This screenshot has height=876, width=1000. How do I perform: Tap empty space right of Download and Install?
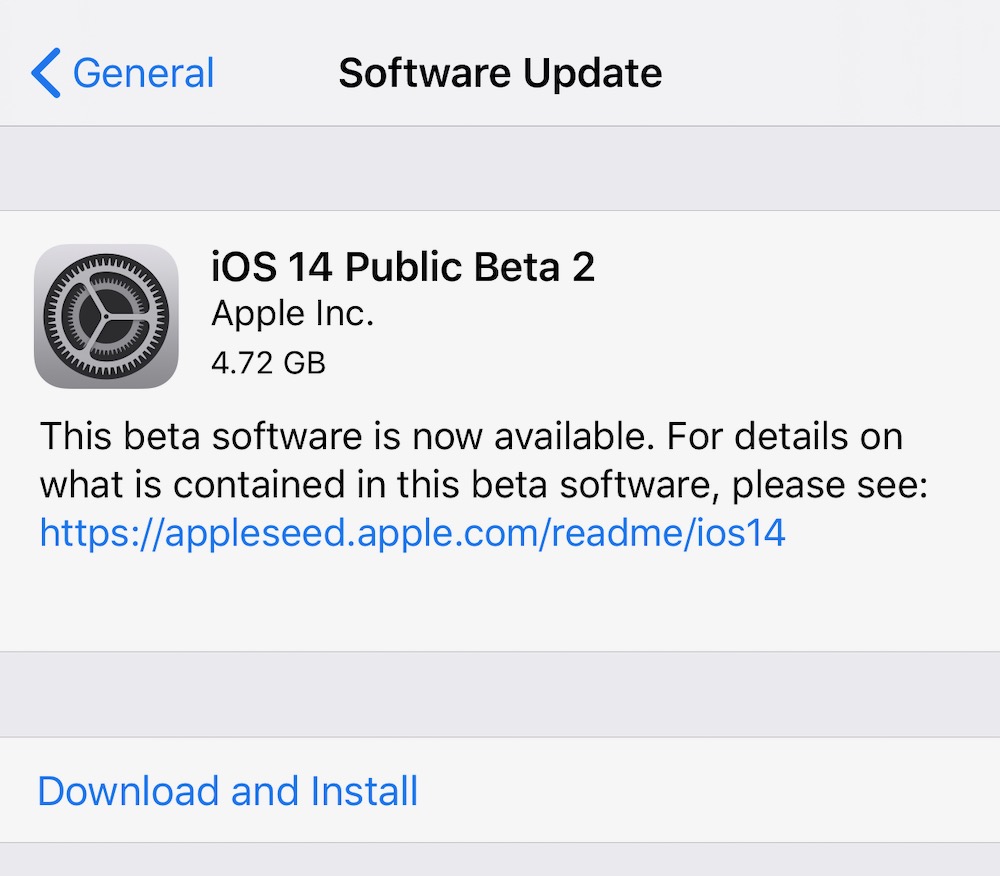coord(700,791)
